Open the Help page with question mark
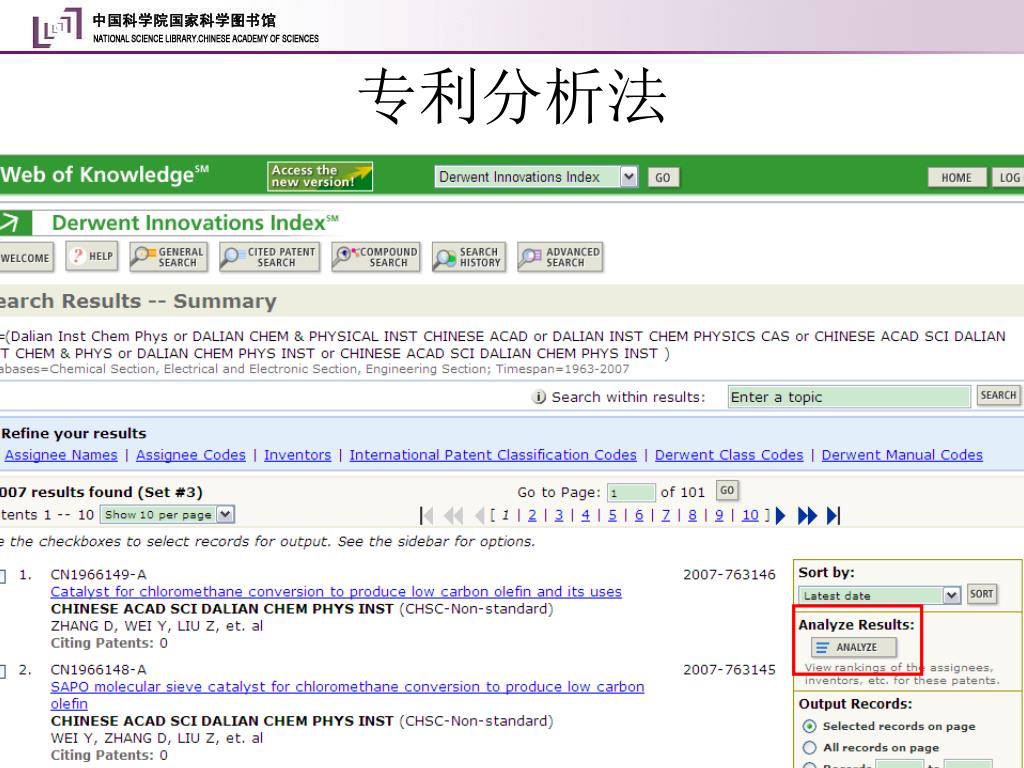 tap(92, 256)
